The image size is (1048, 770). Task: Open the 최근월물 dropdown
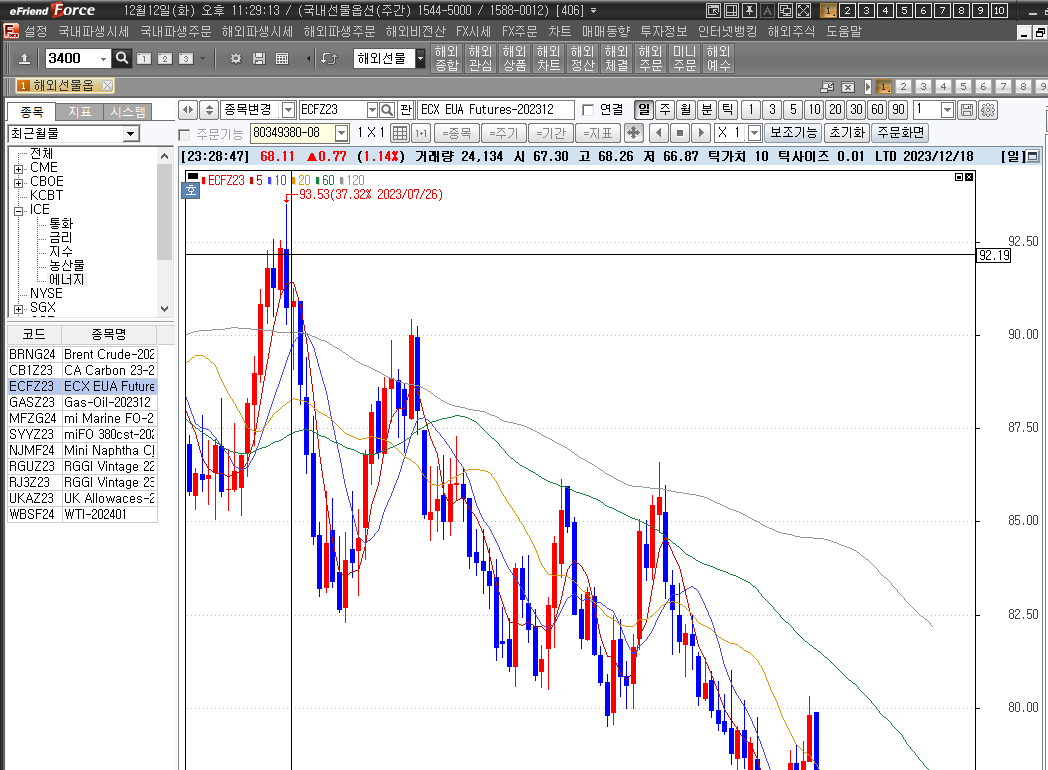coord(131,134)
